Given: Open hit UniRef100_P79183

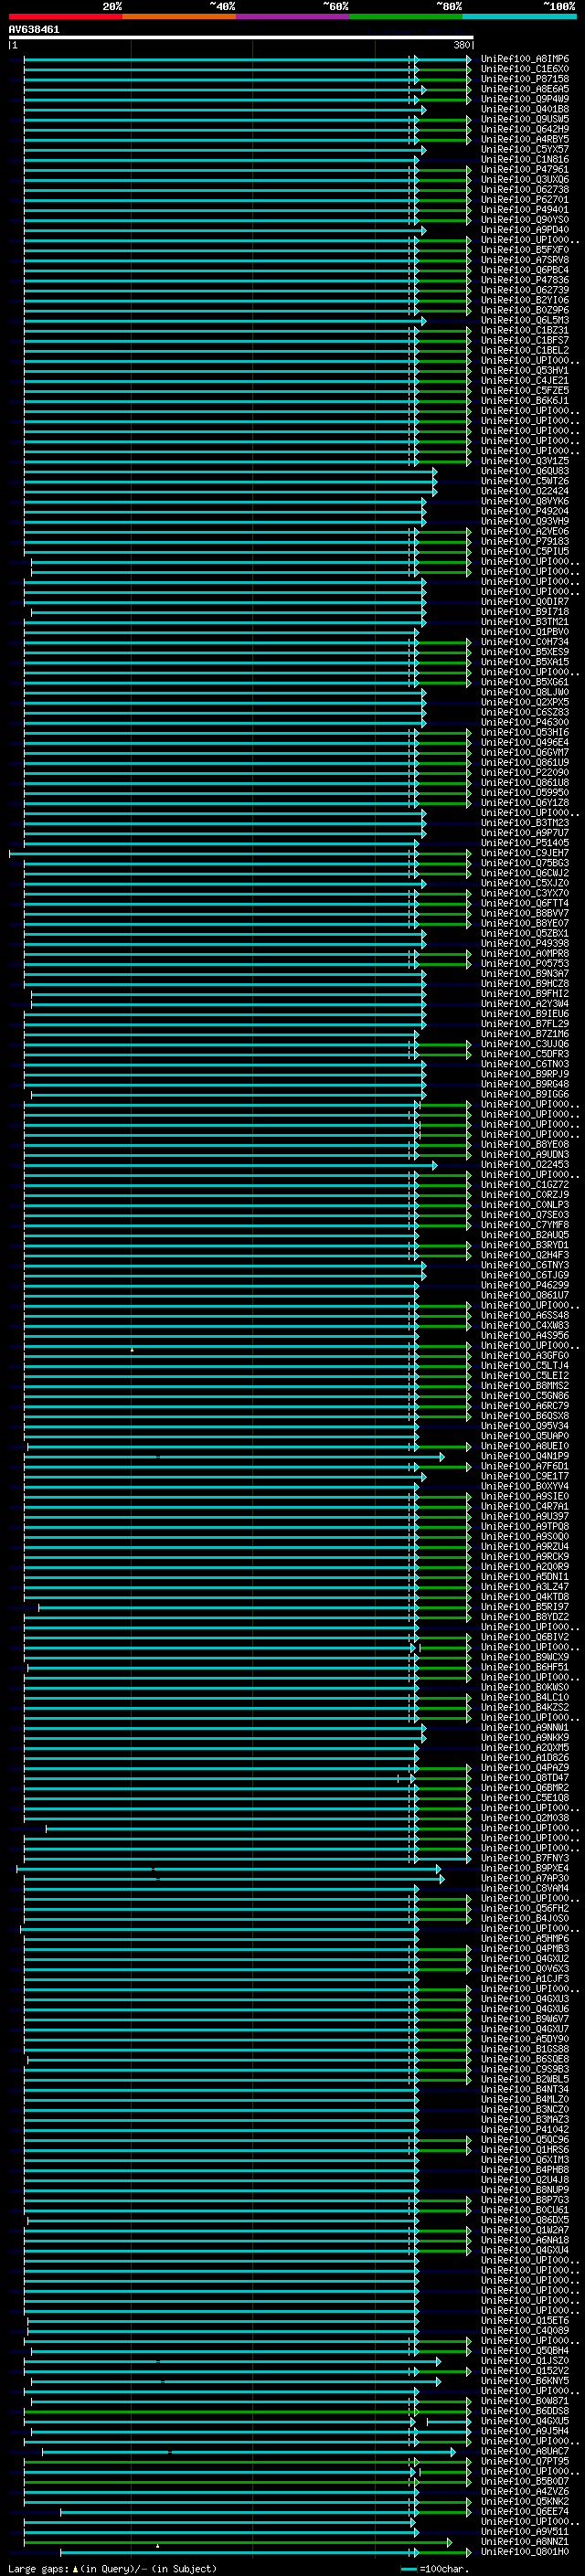Looking at the screenshot, I should click(525, 541).
